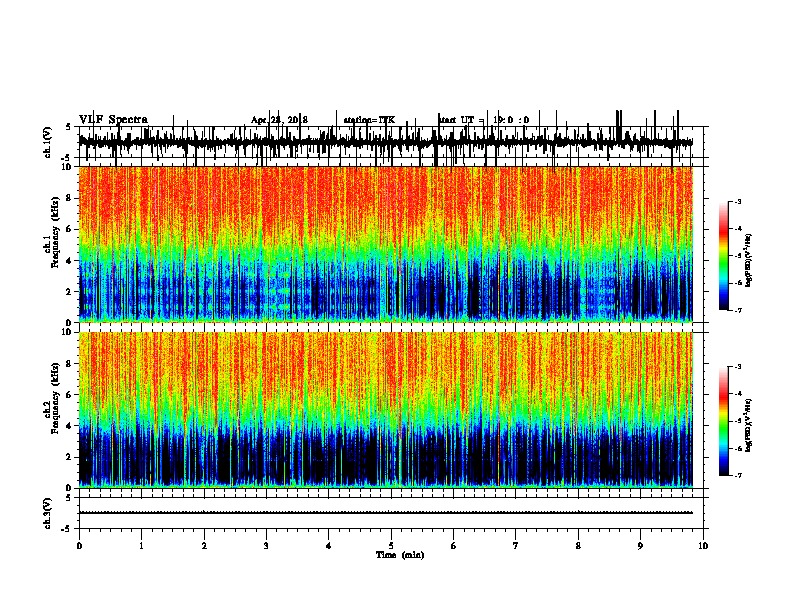Click the flat ch.3 voltage trace line

385,513
